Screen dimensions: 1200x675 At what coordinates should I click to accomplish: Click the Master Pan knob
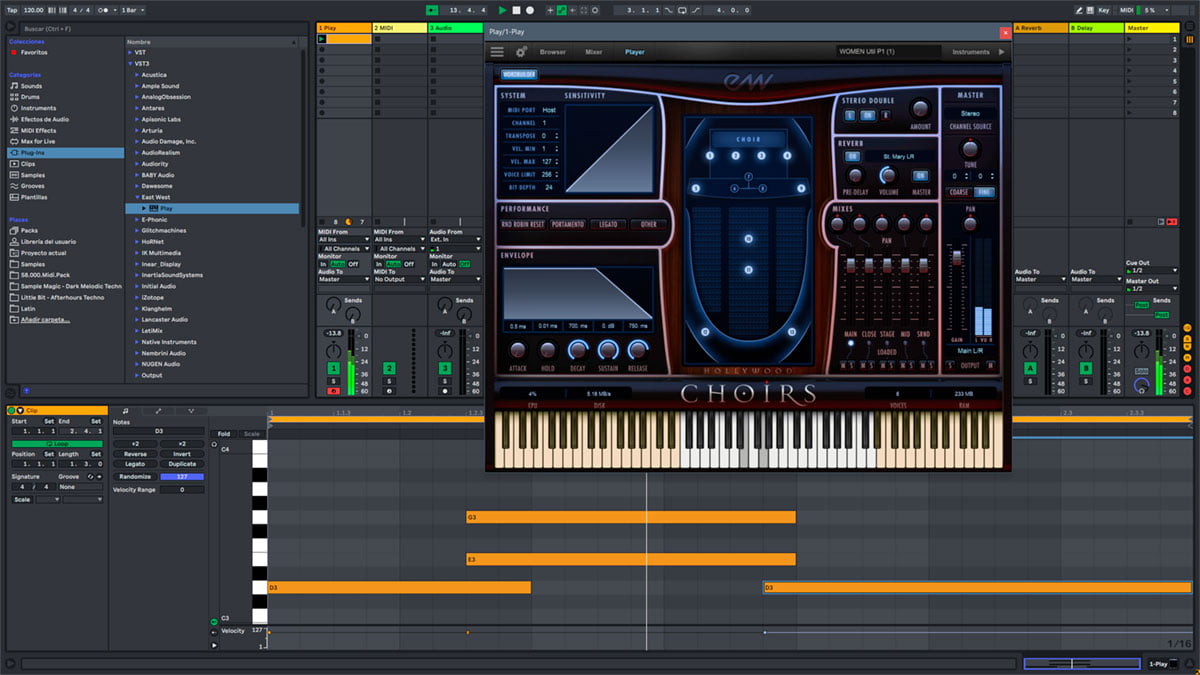(970, 224)
